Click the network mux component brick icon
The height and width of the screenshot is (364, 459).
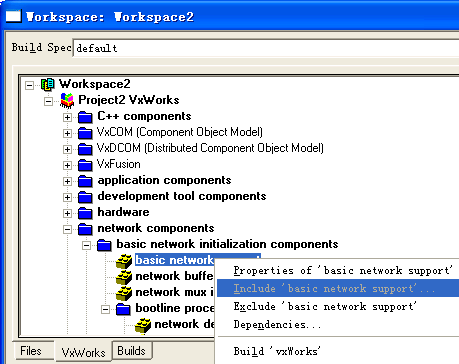point(124,293)
